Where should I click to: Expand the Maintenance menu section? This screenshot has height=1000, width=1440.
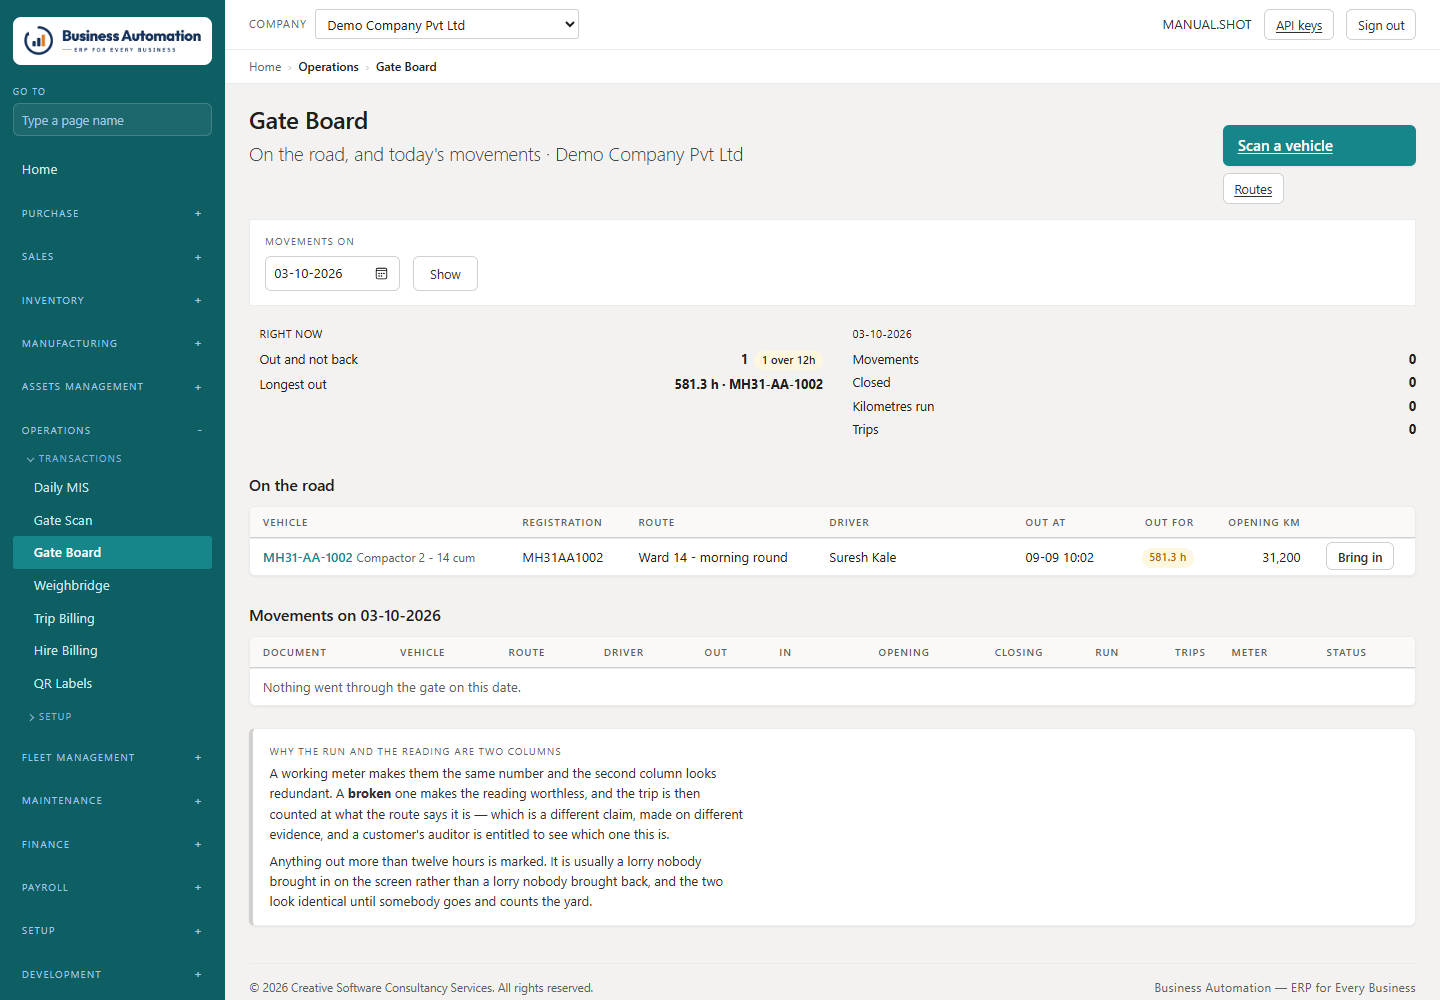112,801
